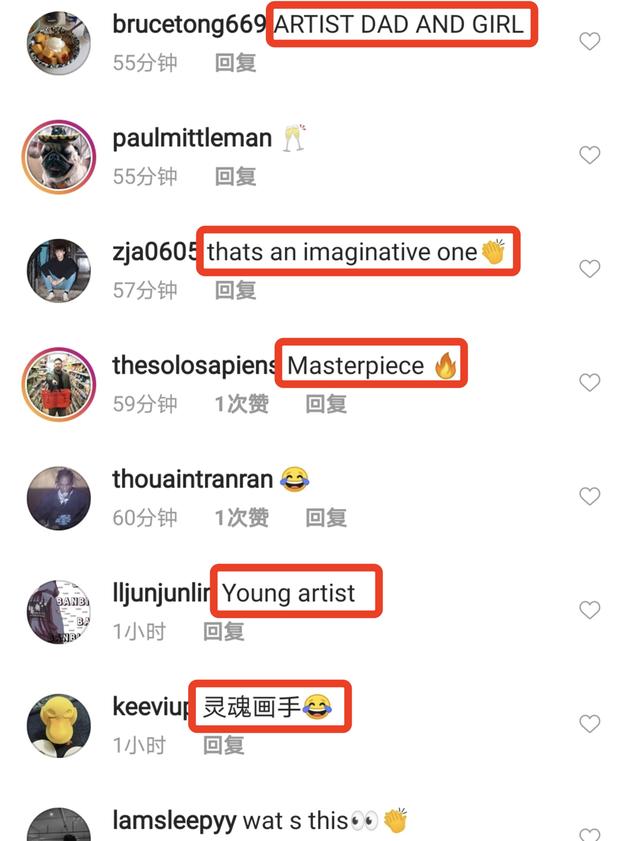Open paulmittleman's pug avatar story

point(58,157)
